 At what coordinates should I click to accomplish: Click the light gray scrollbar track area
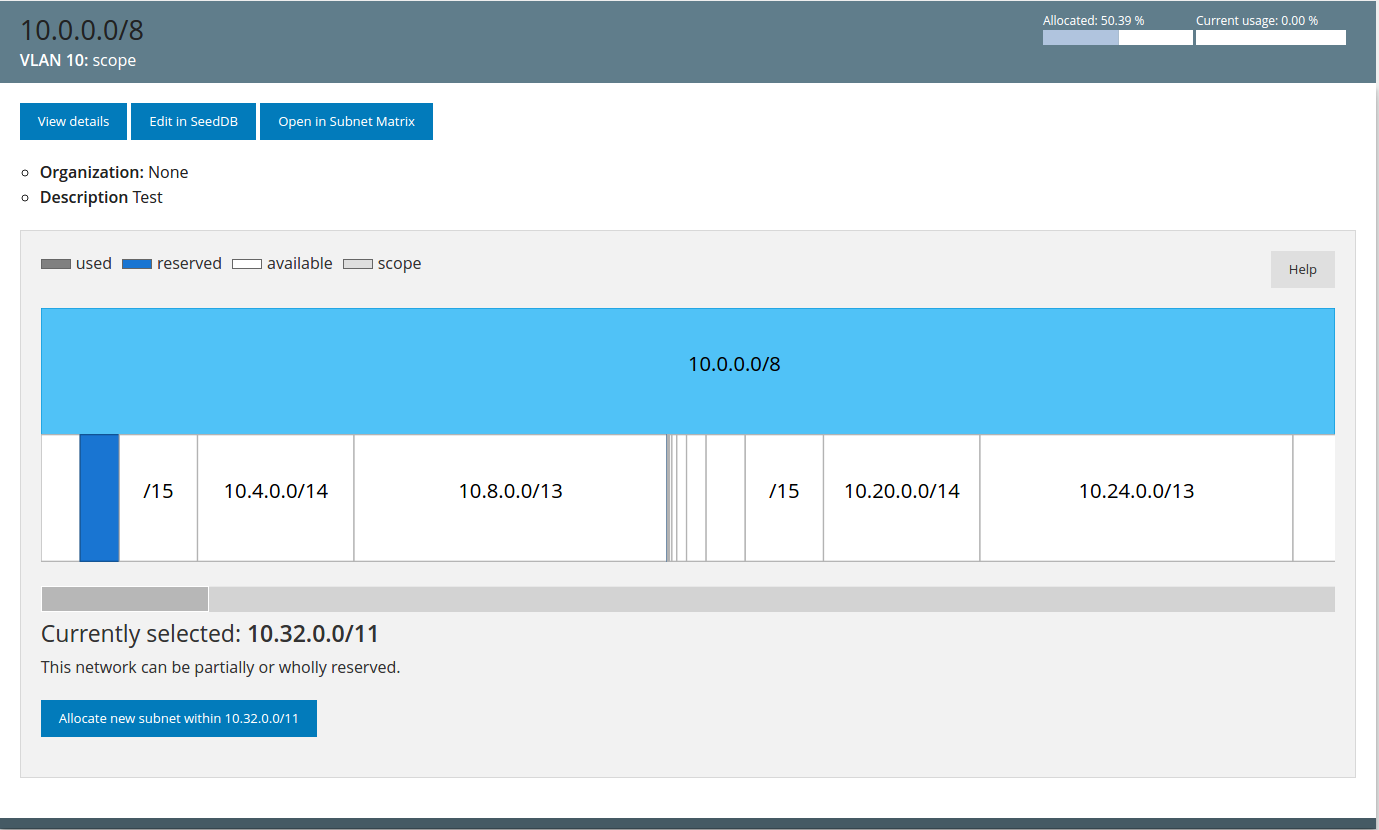pos(770,599)
